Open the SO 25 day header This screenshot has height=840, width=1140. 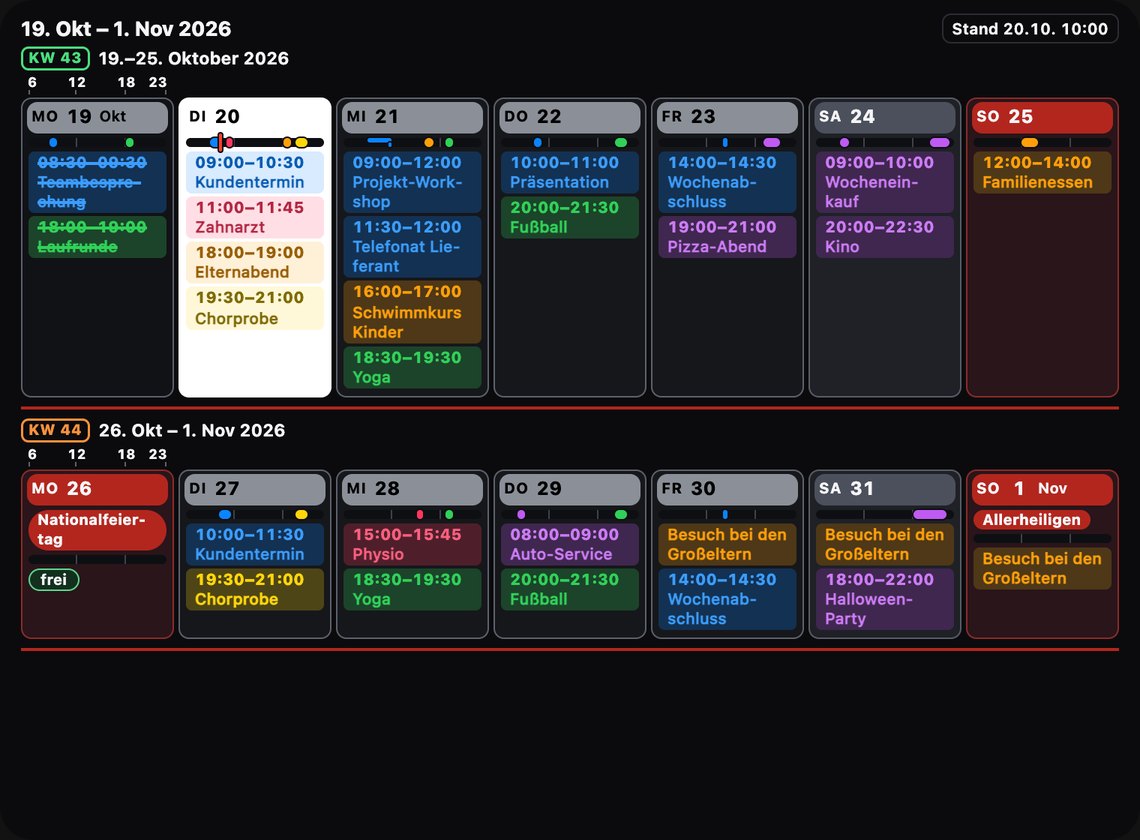(x=1042, y=117)
